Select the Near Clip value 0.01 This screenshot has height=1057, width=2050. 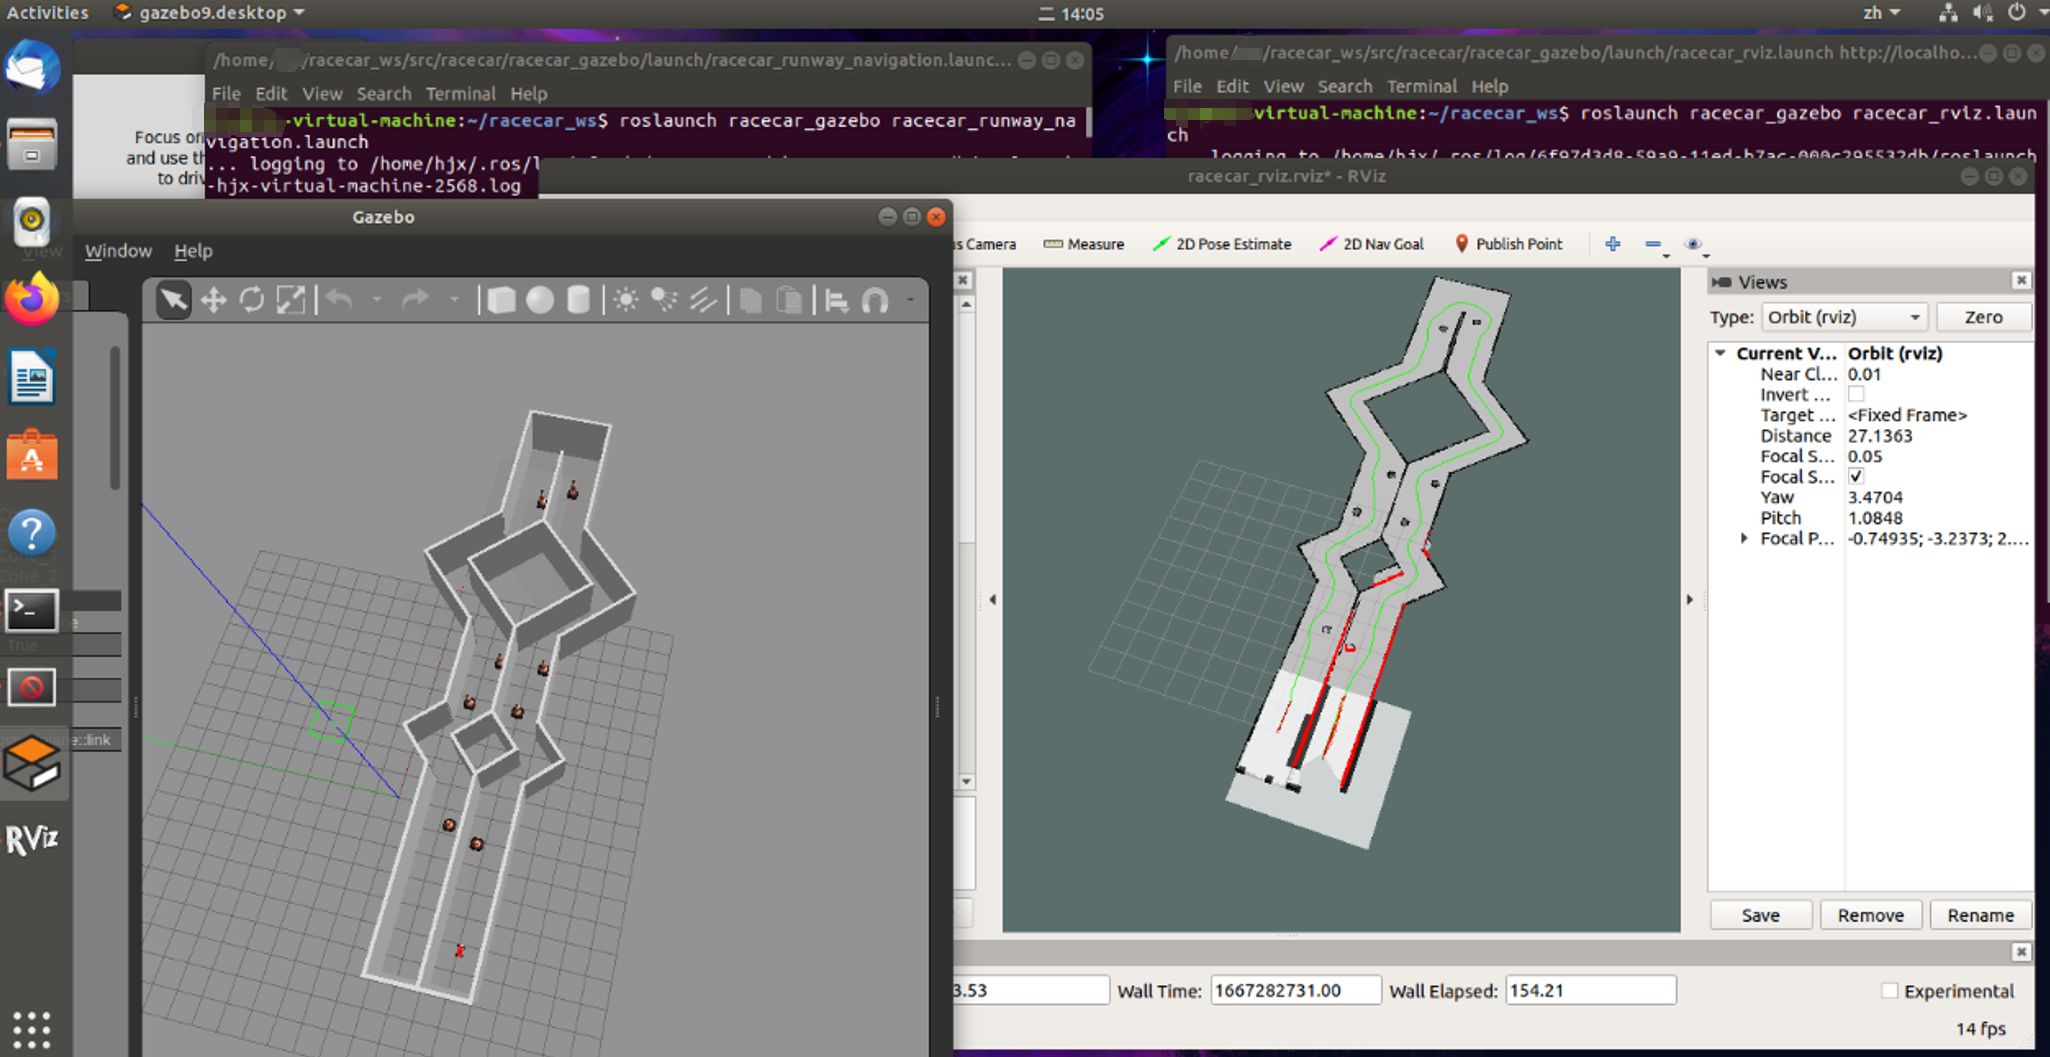click(x=1864, y=374)
